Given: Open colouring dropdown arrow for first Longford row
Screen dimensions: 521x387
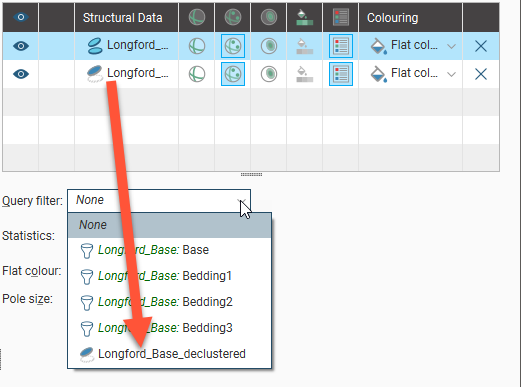Looking at the screenshot, I should coord(451,46).
